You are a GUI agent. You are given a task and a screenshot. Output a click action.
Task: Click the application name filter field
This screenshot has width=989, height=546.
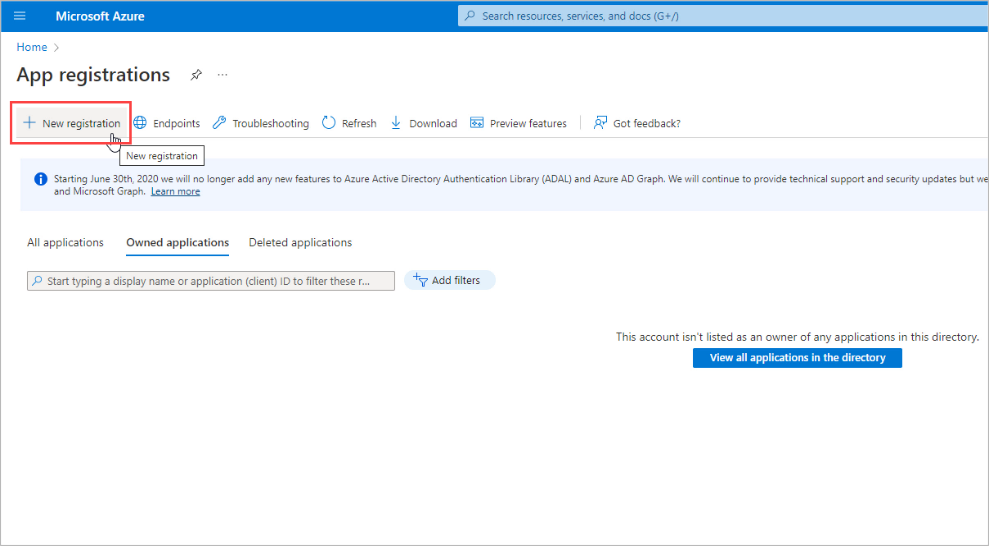coord(211,281)
